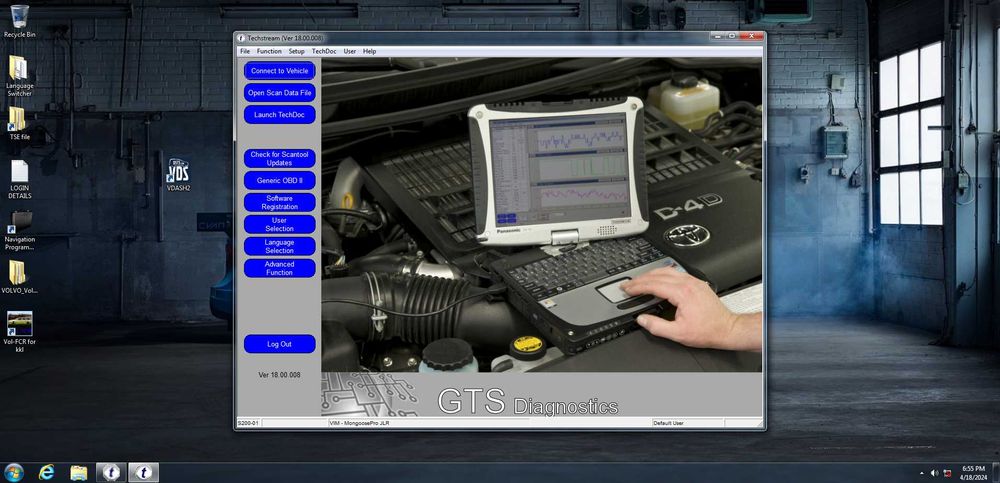
Task: Switch to second Techstream taskbar icon
Action: click(x=143, y=472)
